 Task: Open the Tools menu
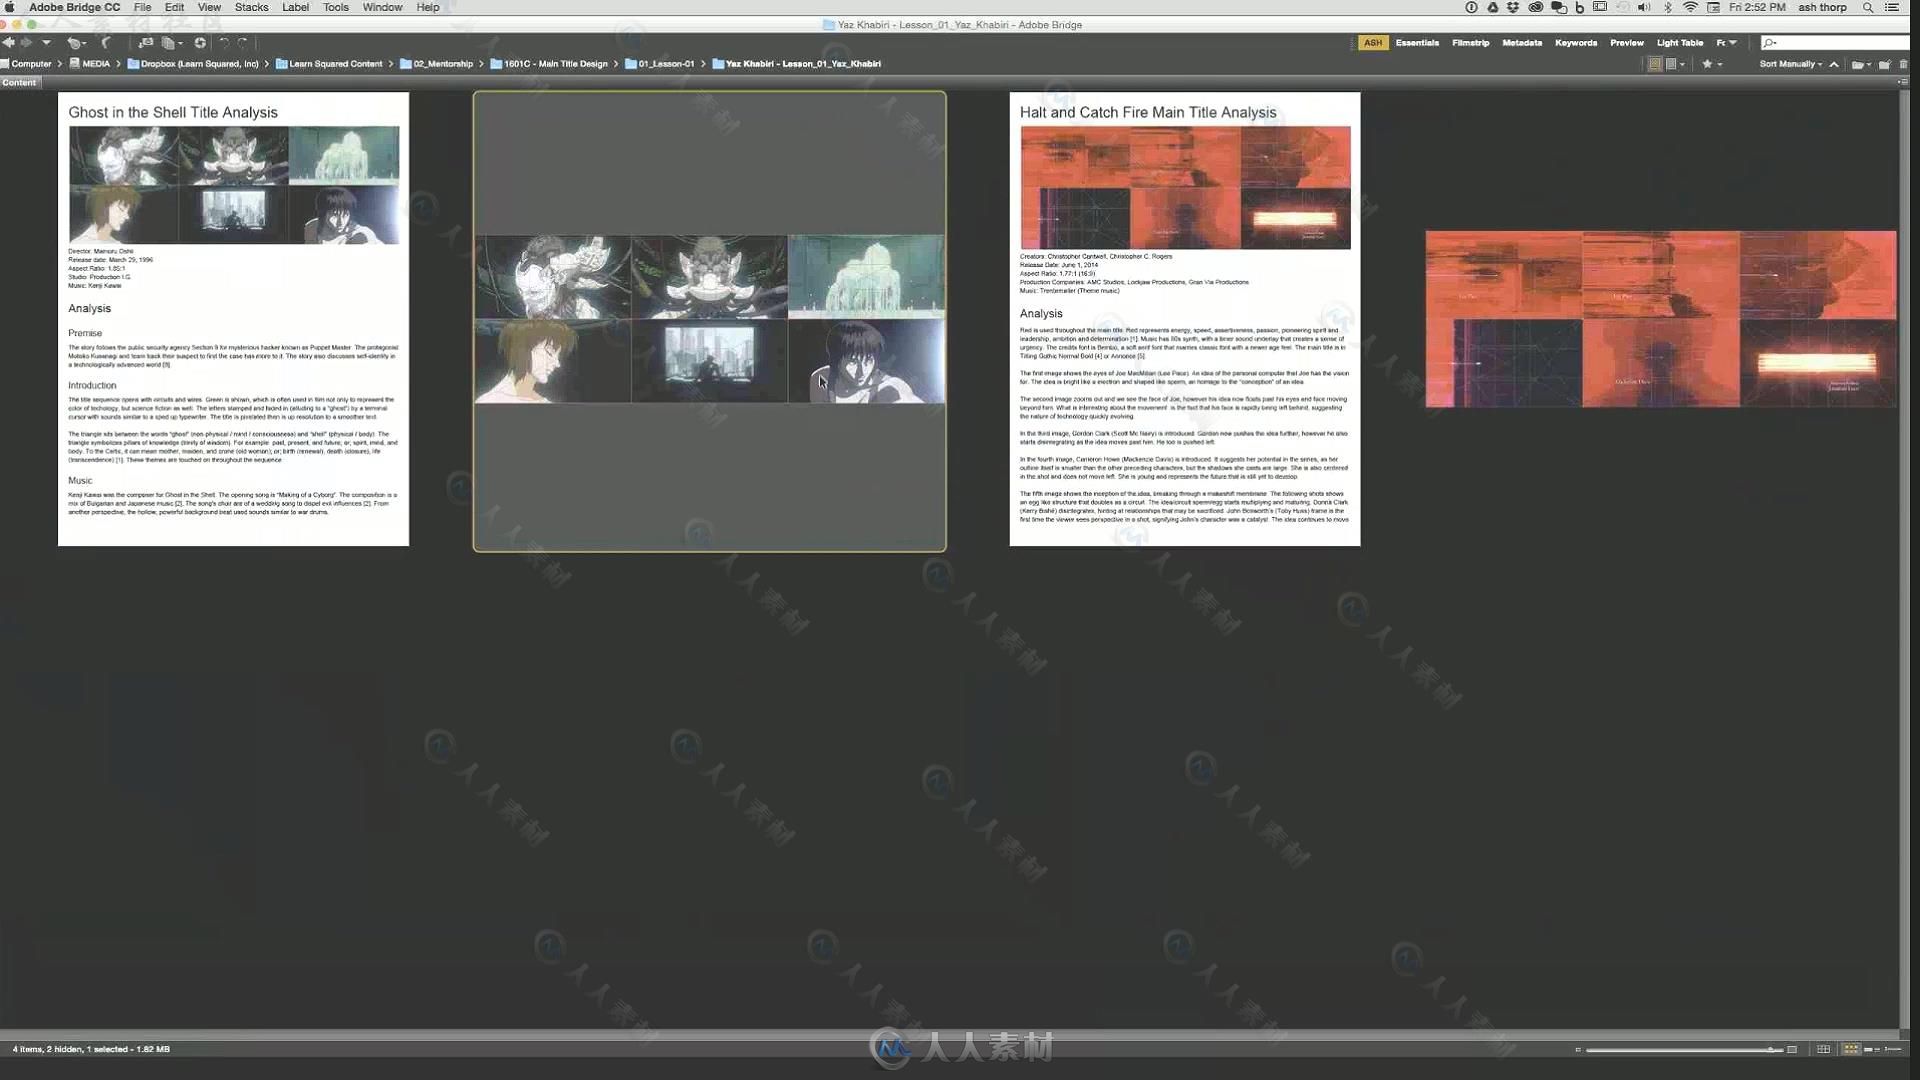[x=336, y=7]
